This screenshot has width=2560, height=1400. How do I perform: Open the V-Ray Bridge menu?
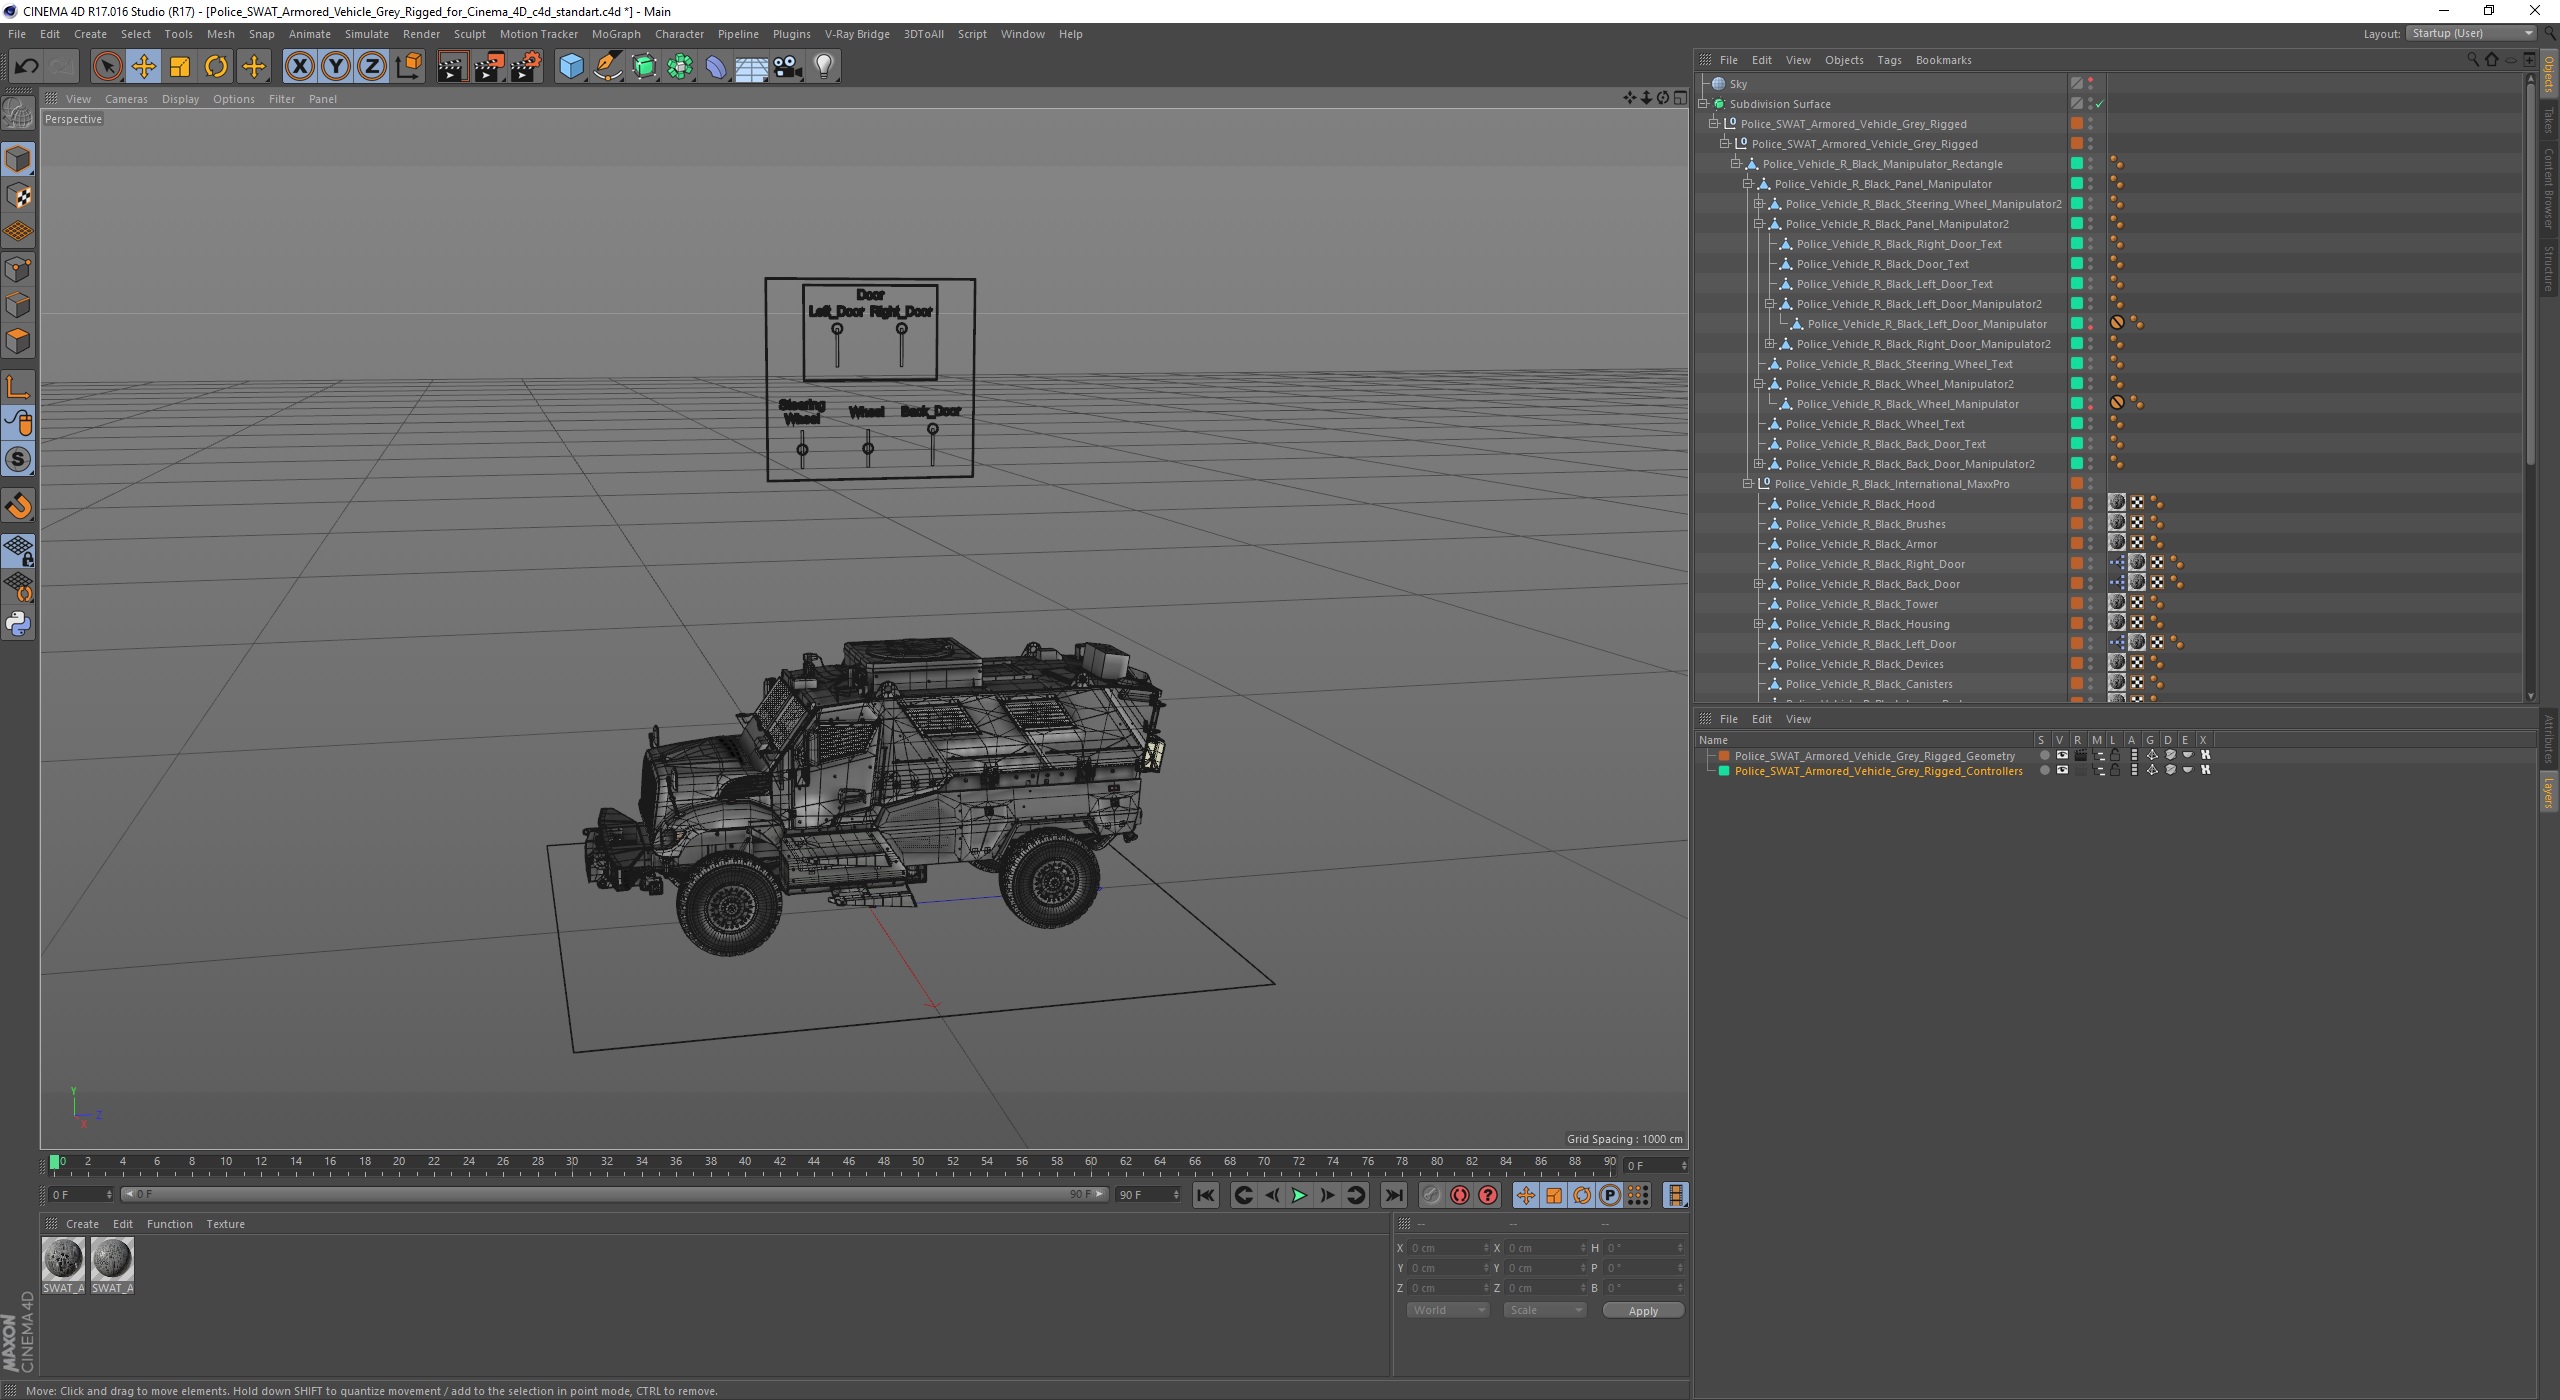(x=857, y=34)
